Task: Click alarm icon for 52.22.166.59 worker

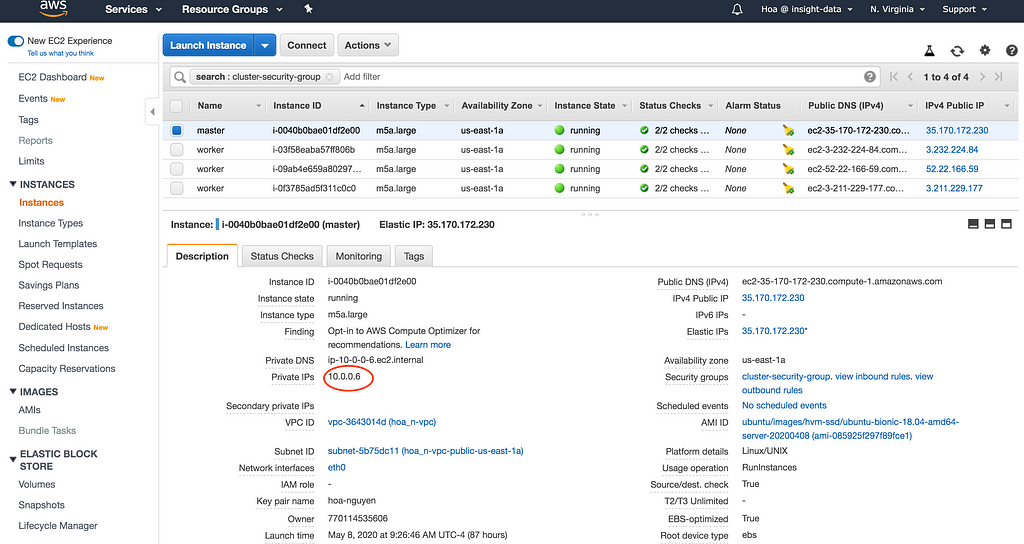Action: pyautogui.click(x=788, y=169)
